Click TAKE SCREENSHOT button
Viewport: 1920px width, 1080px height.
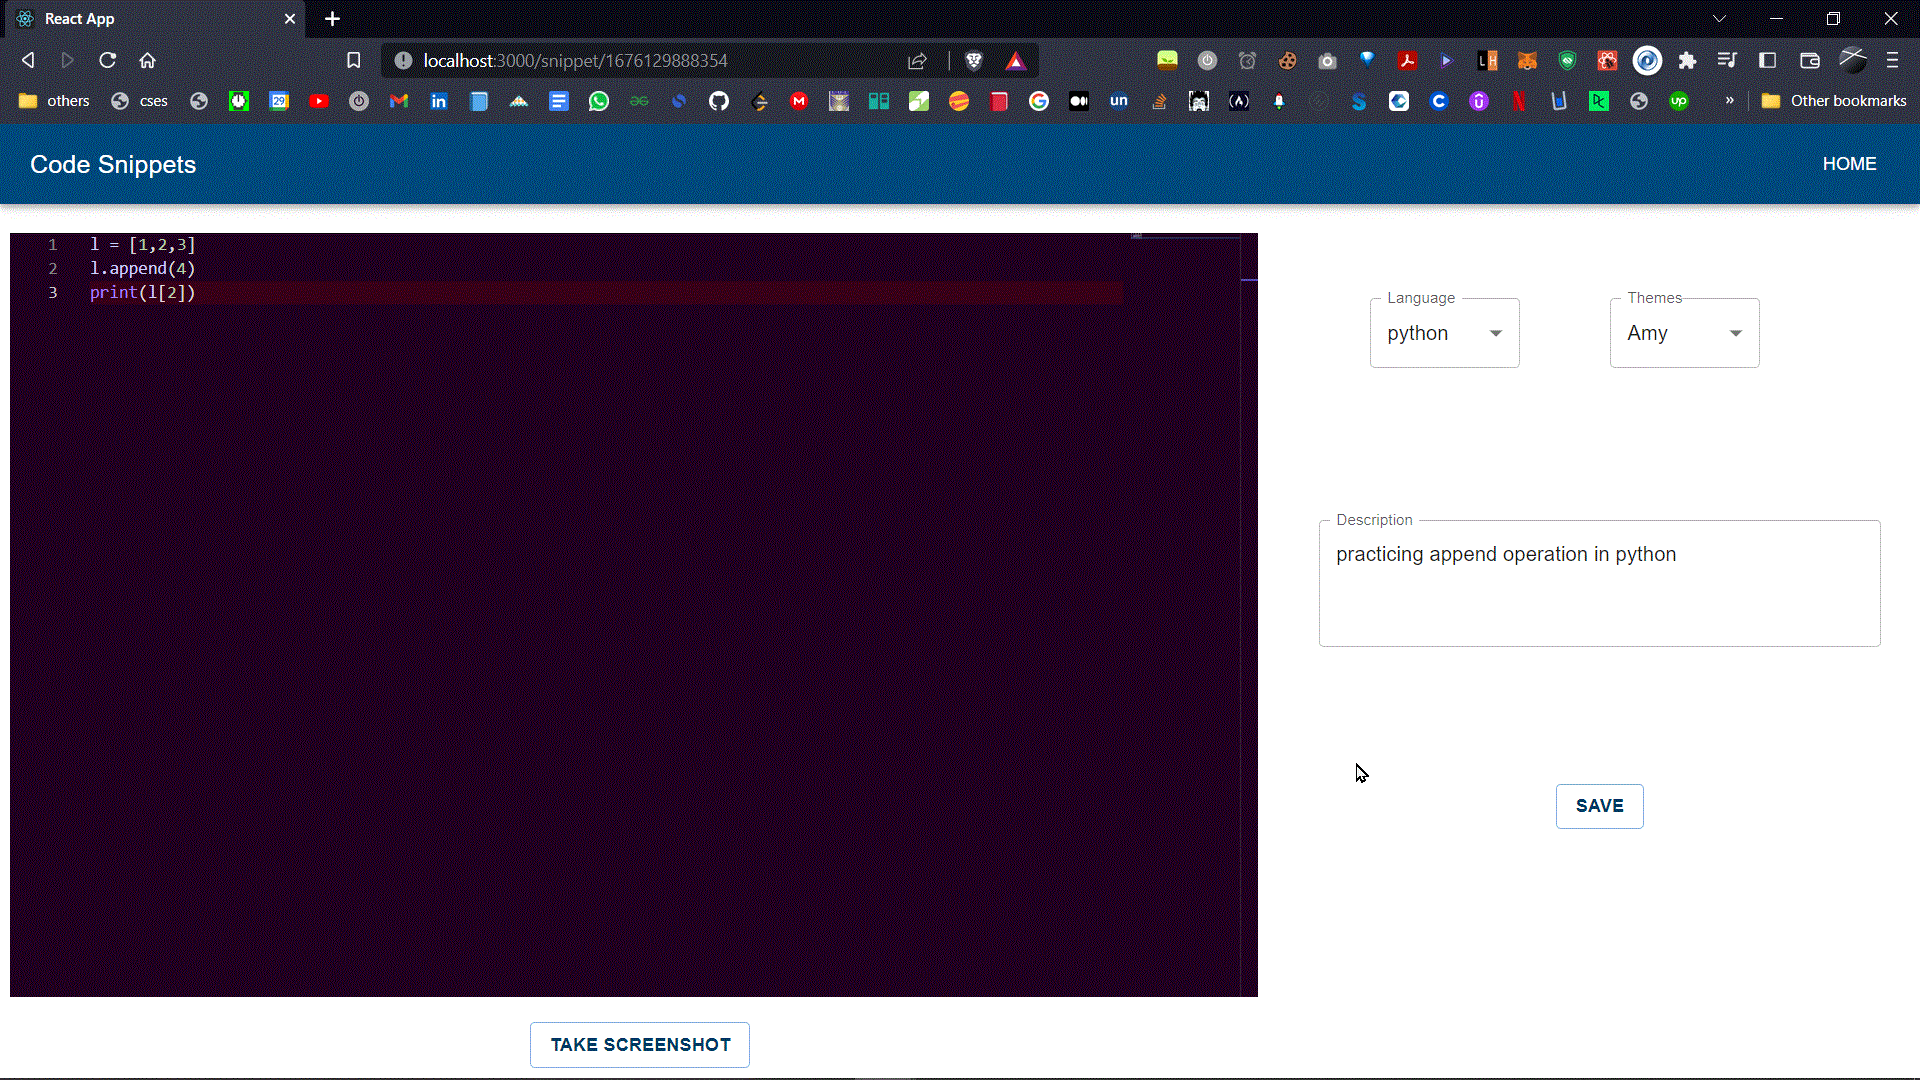click(x=640, y=1043)
